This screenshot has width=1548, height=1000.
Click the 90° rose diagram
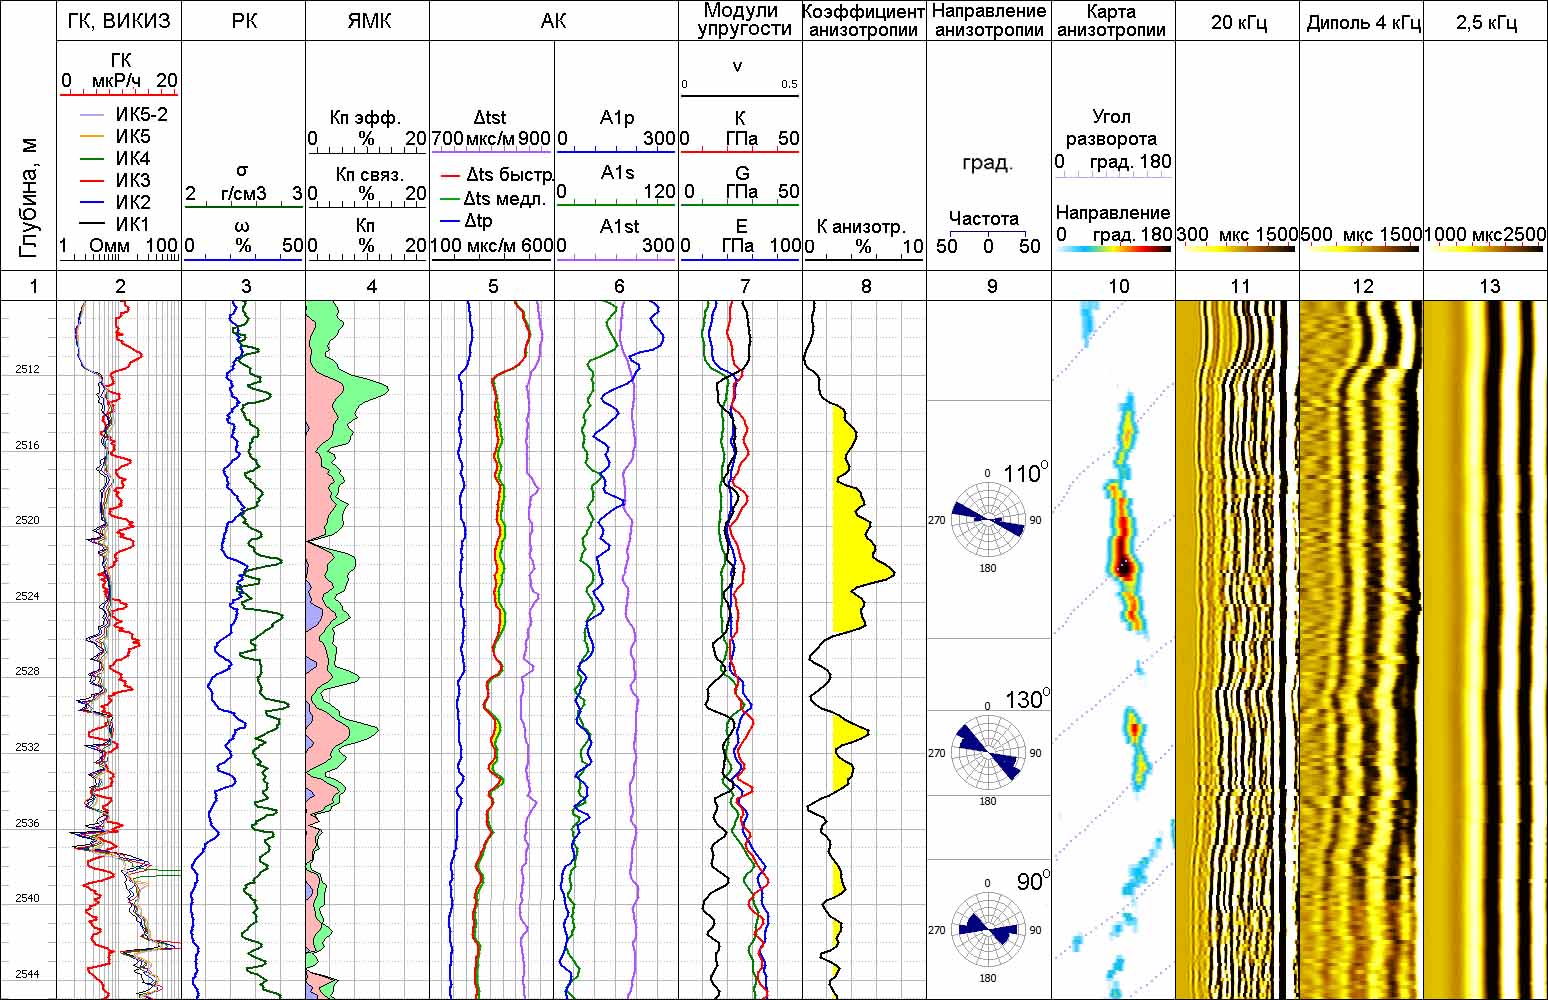point(988,930)
